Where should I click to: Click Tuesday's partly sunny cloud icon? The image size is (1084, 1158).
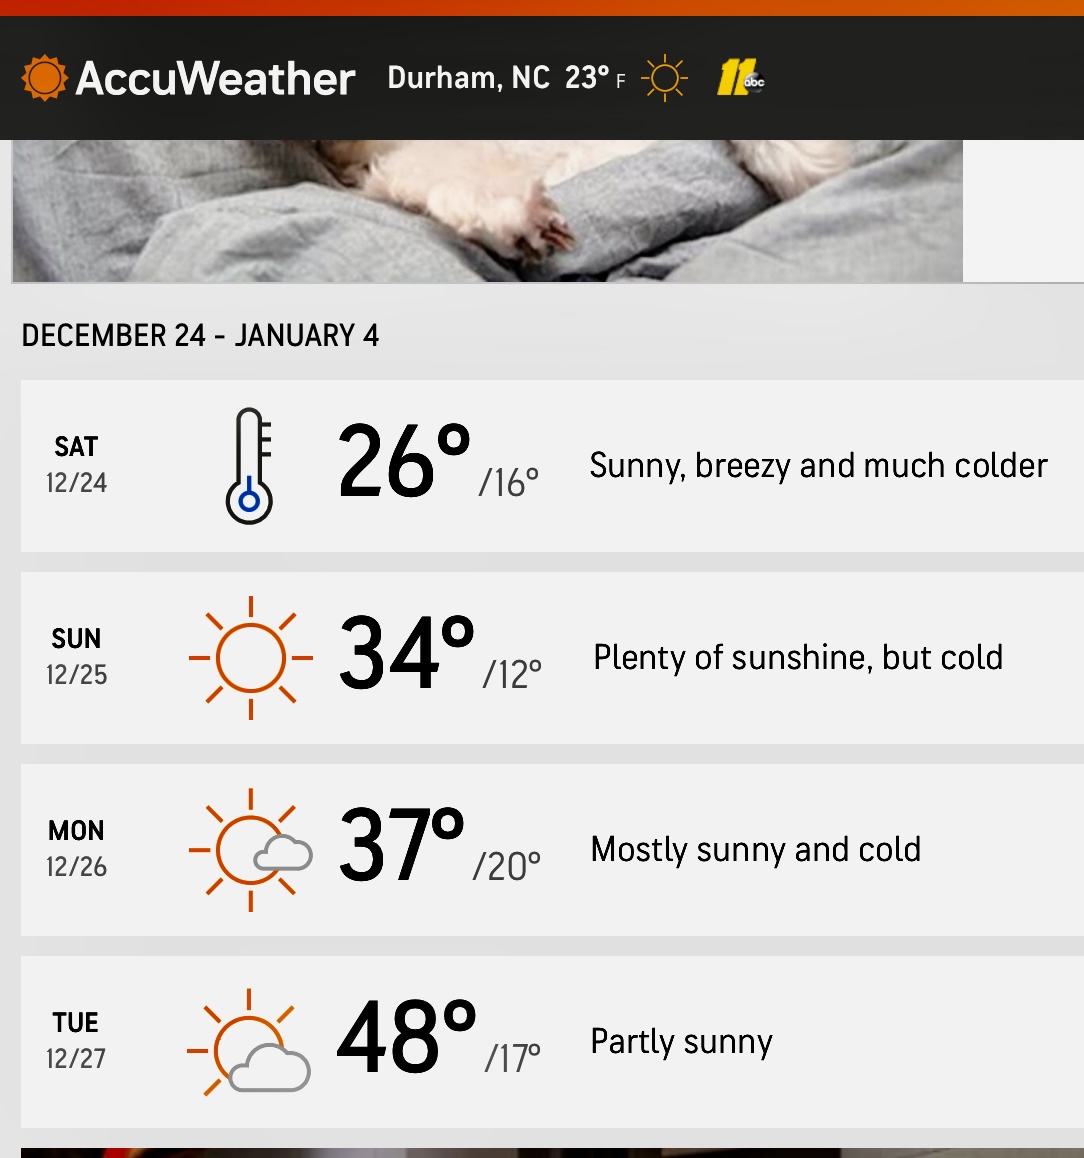tap(252, 1042)
